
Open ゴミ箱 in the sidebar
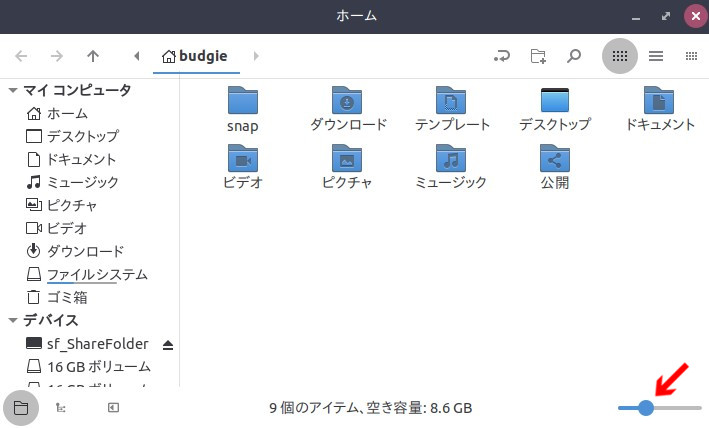tap(57, 297)
